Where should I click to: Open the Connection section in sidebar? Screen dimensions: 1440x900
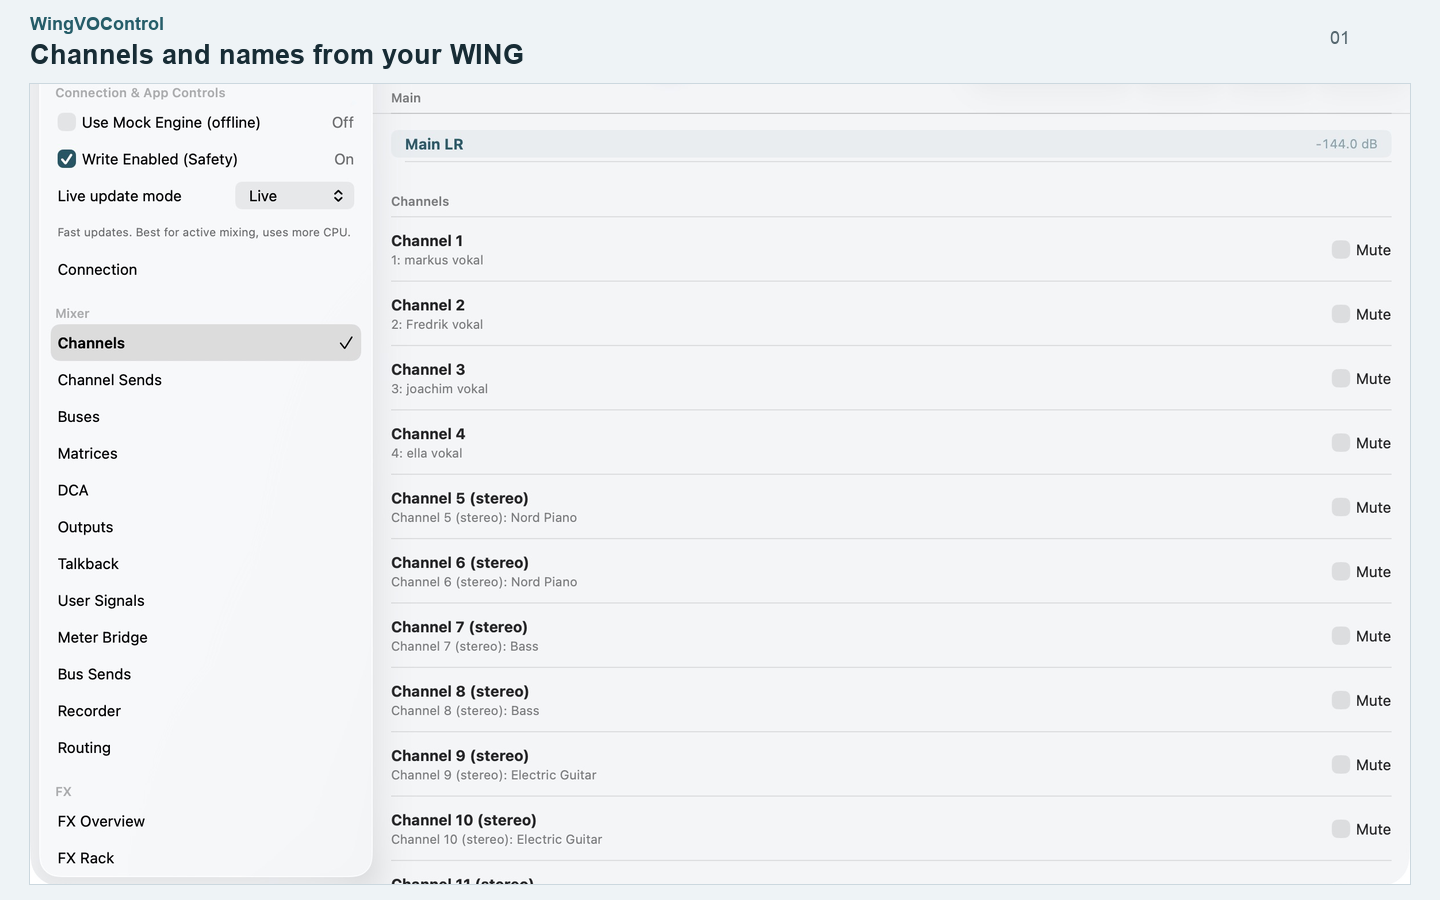(206, 270)
